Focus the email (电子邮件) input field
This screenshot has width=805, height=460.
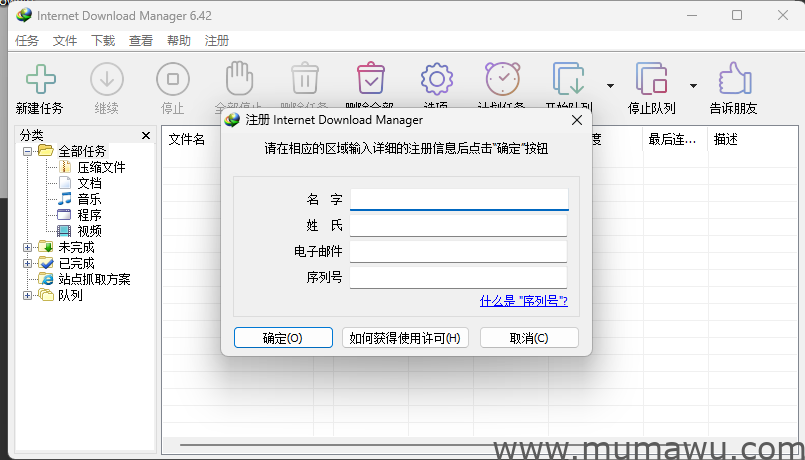458,252
